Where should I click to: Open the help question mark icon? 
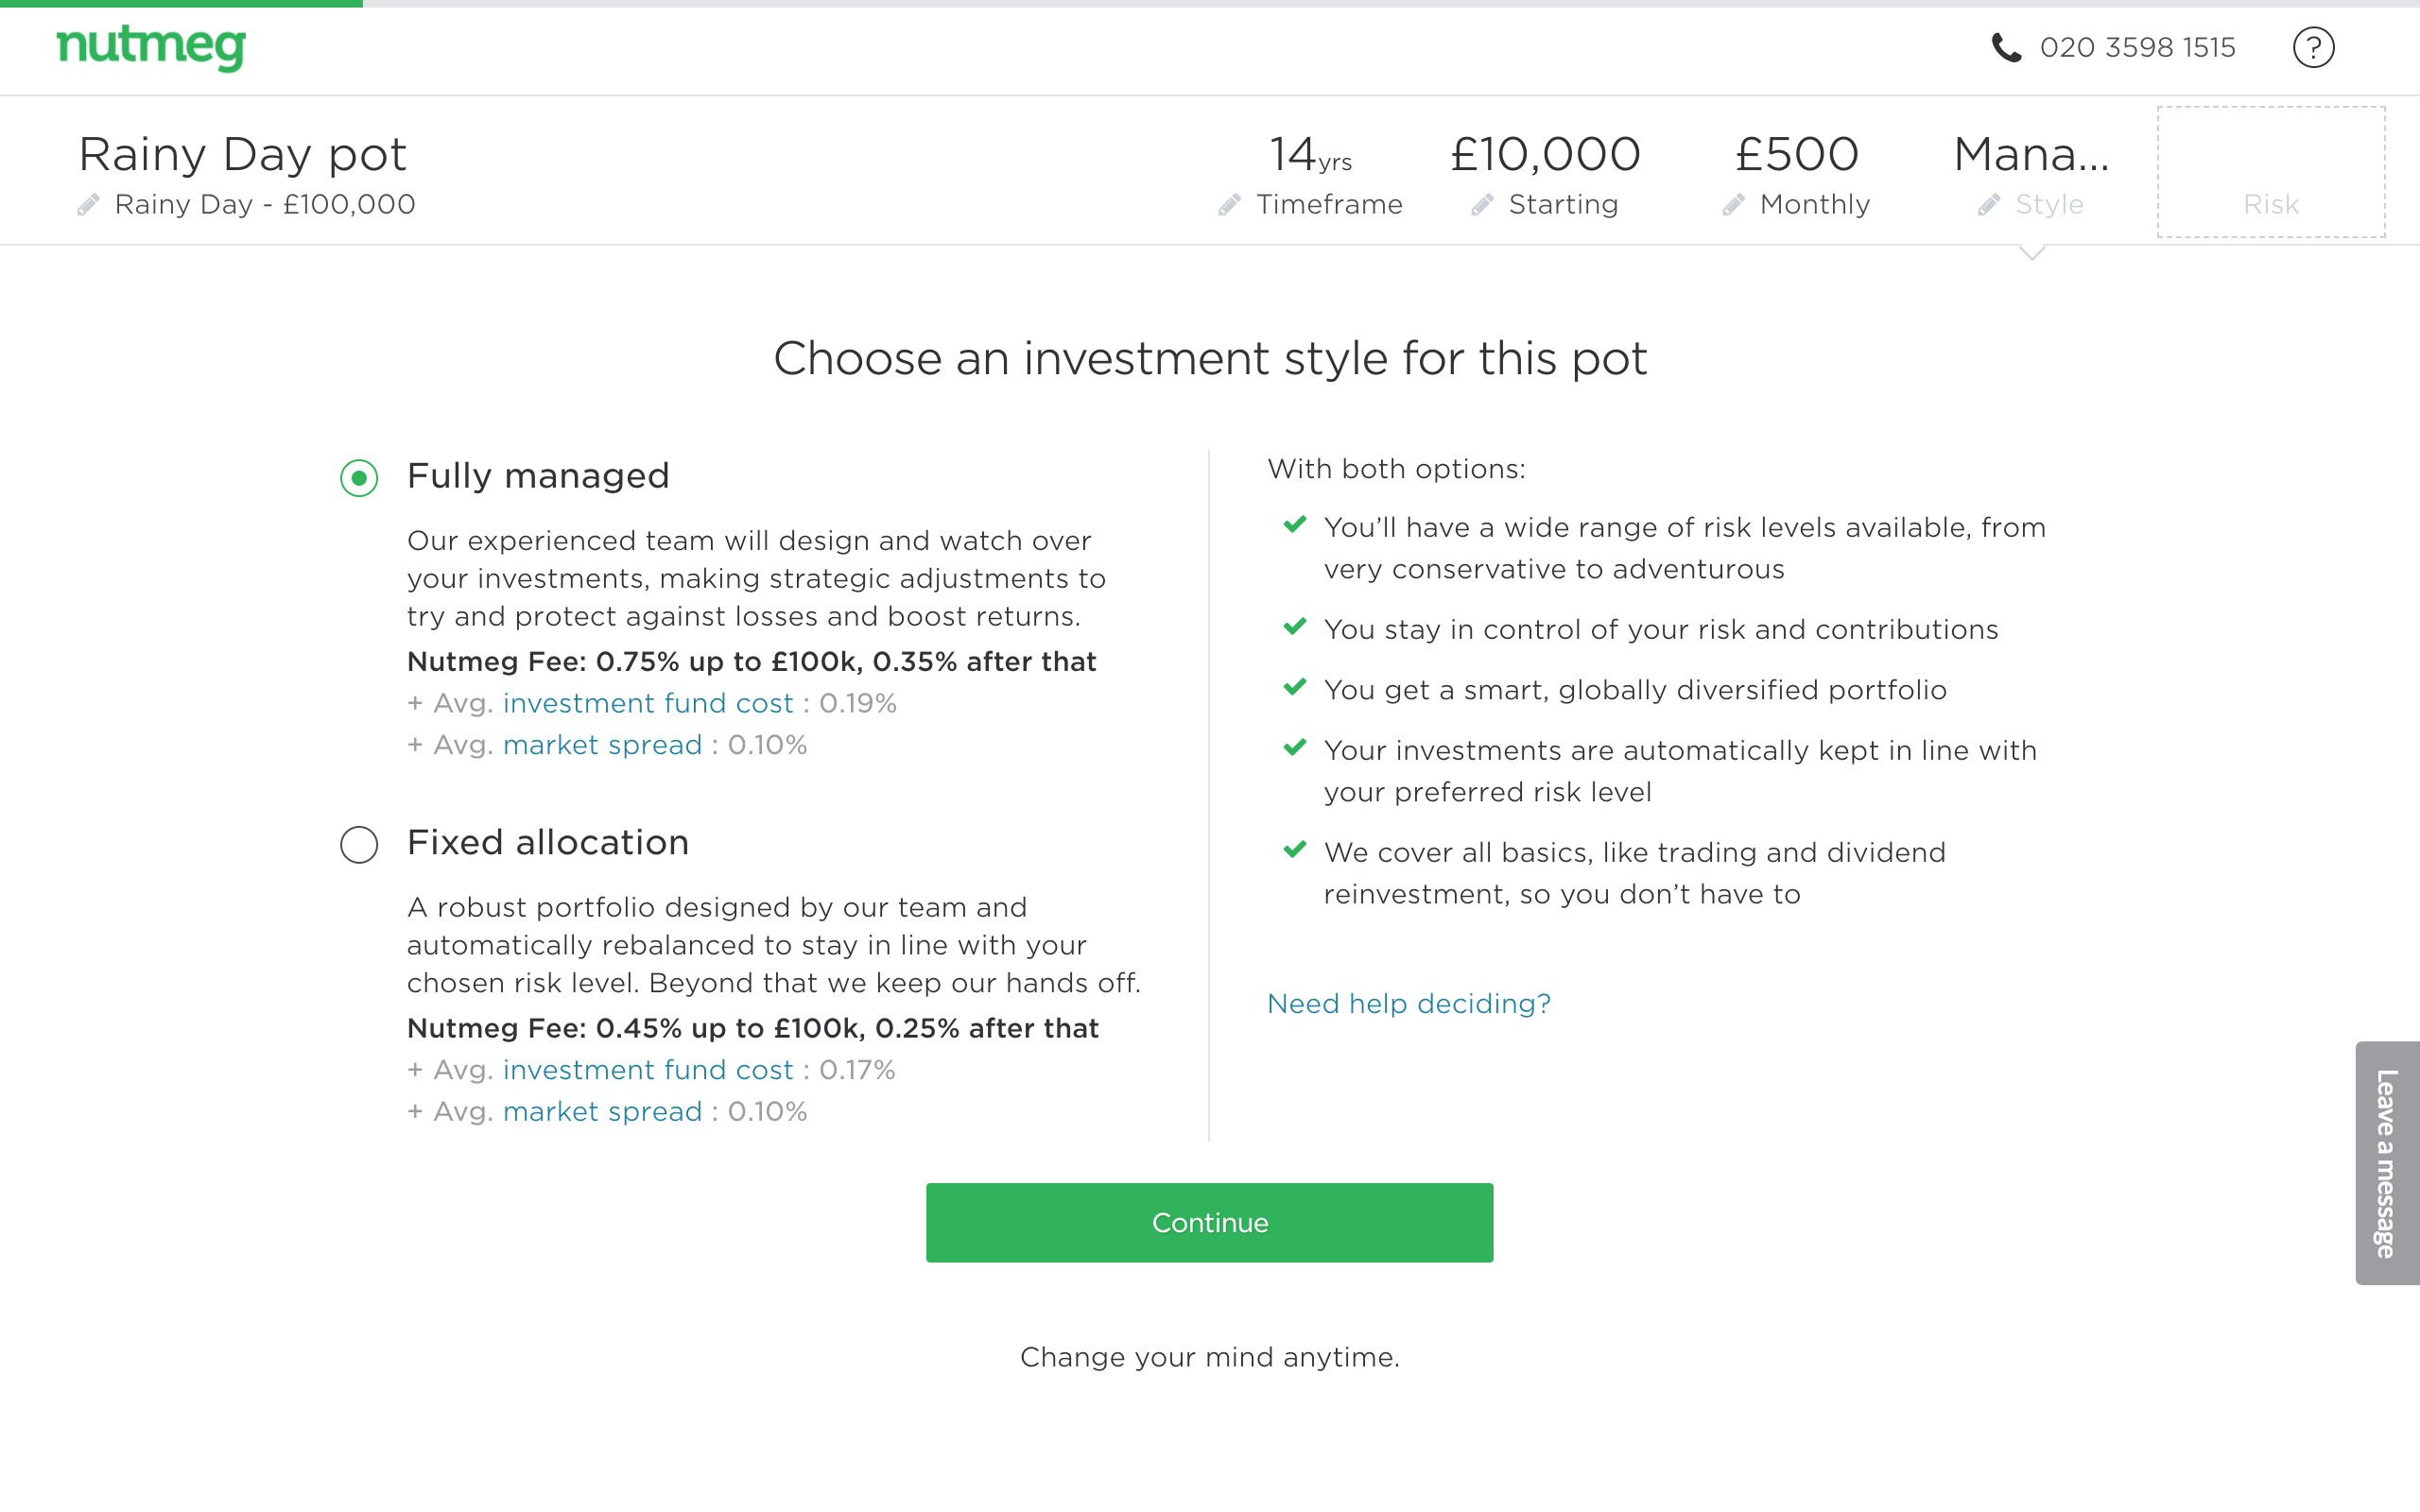2313,47
